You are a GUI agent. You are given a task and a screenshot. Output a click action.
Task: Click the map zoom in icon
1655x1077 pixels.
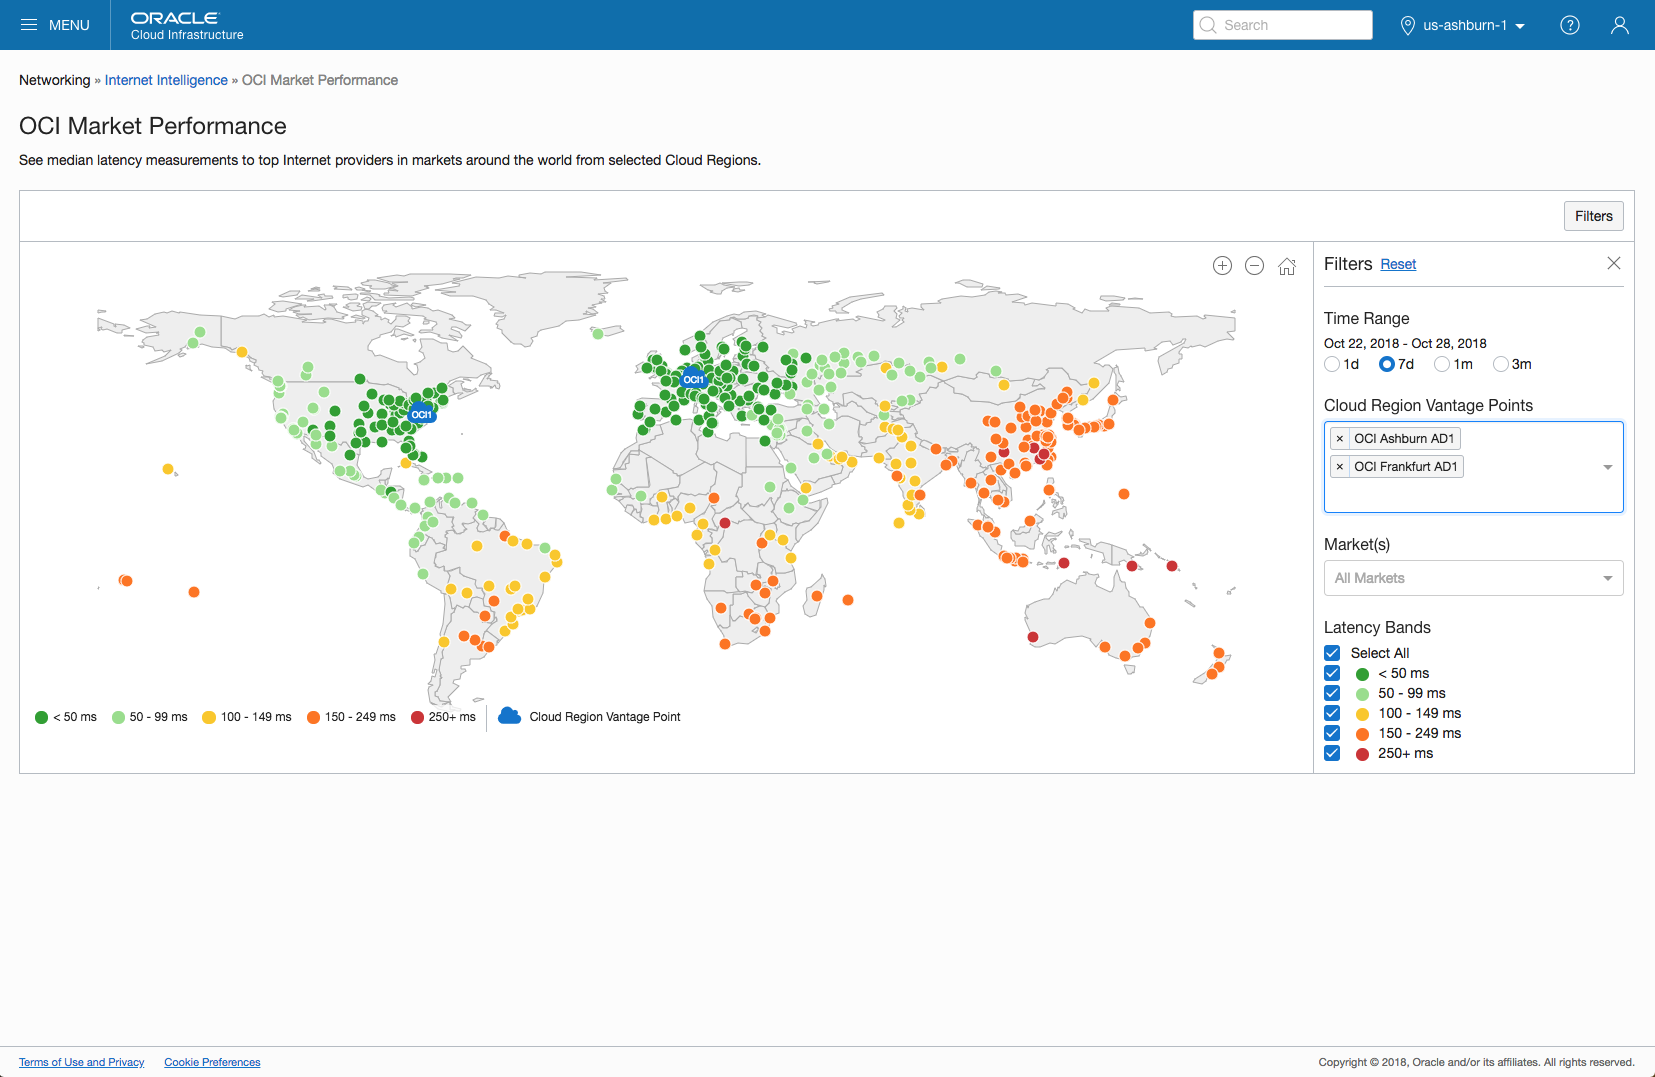tap(1222, 265)
